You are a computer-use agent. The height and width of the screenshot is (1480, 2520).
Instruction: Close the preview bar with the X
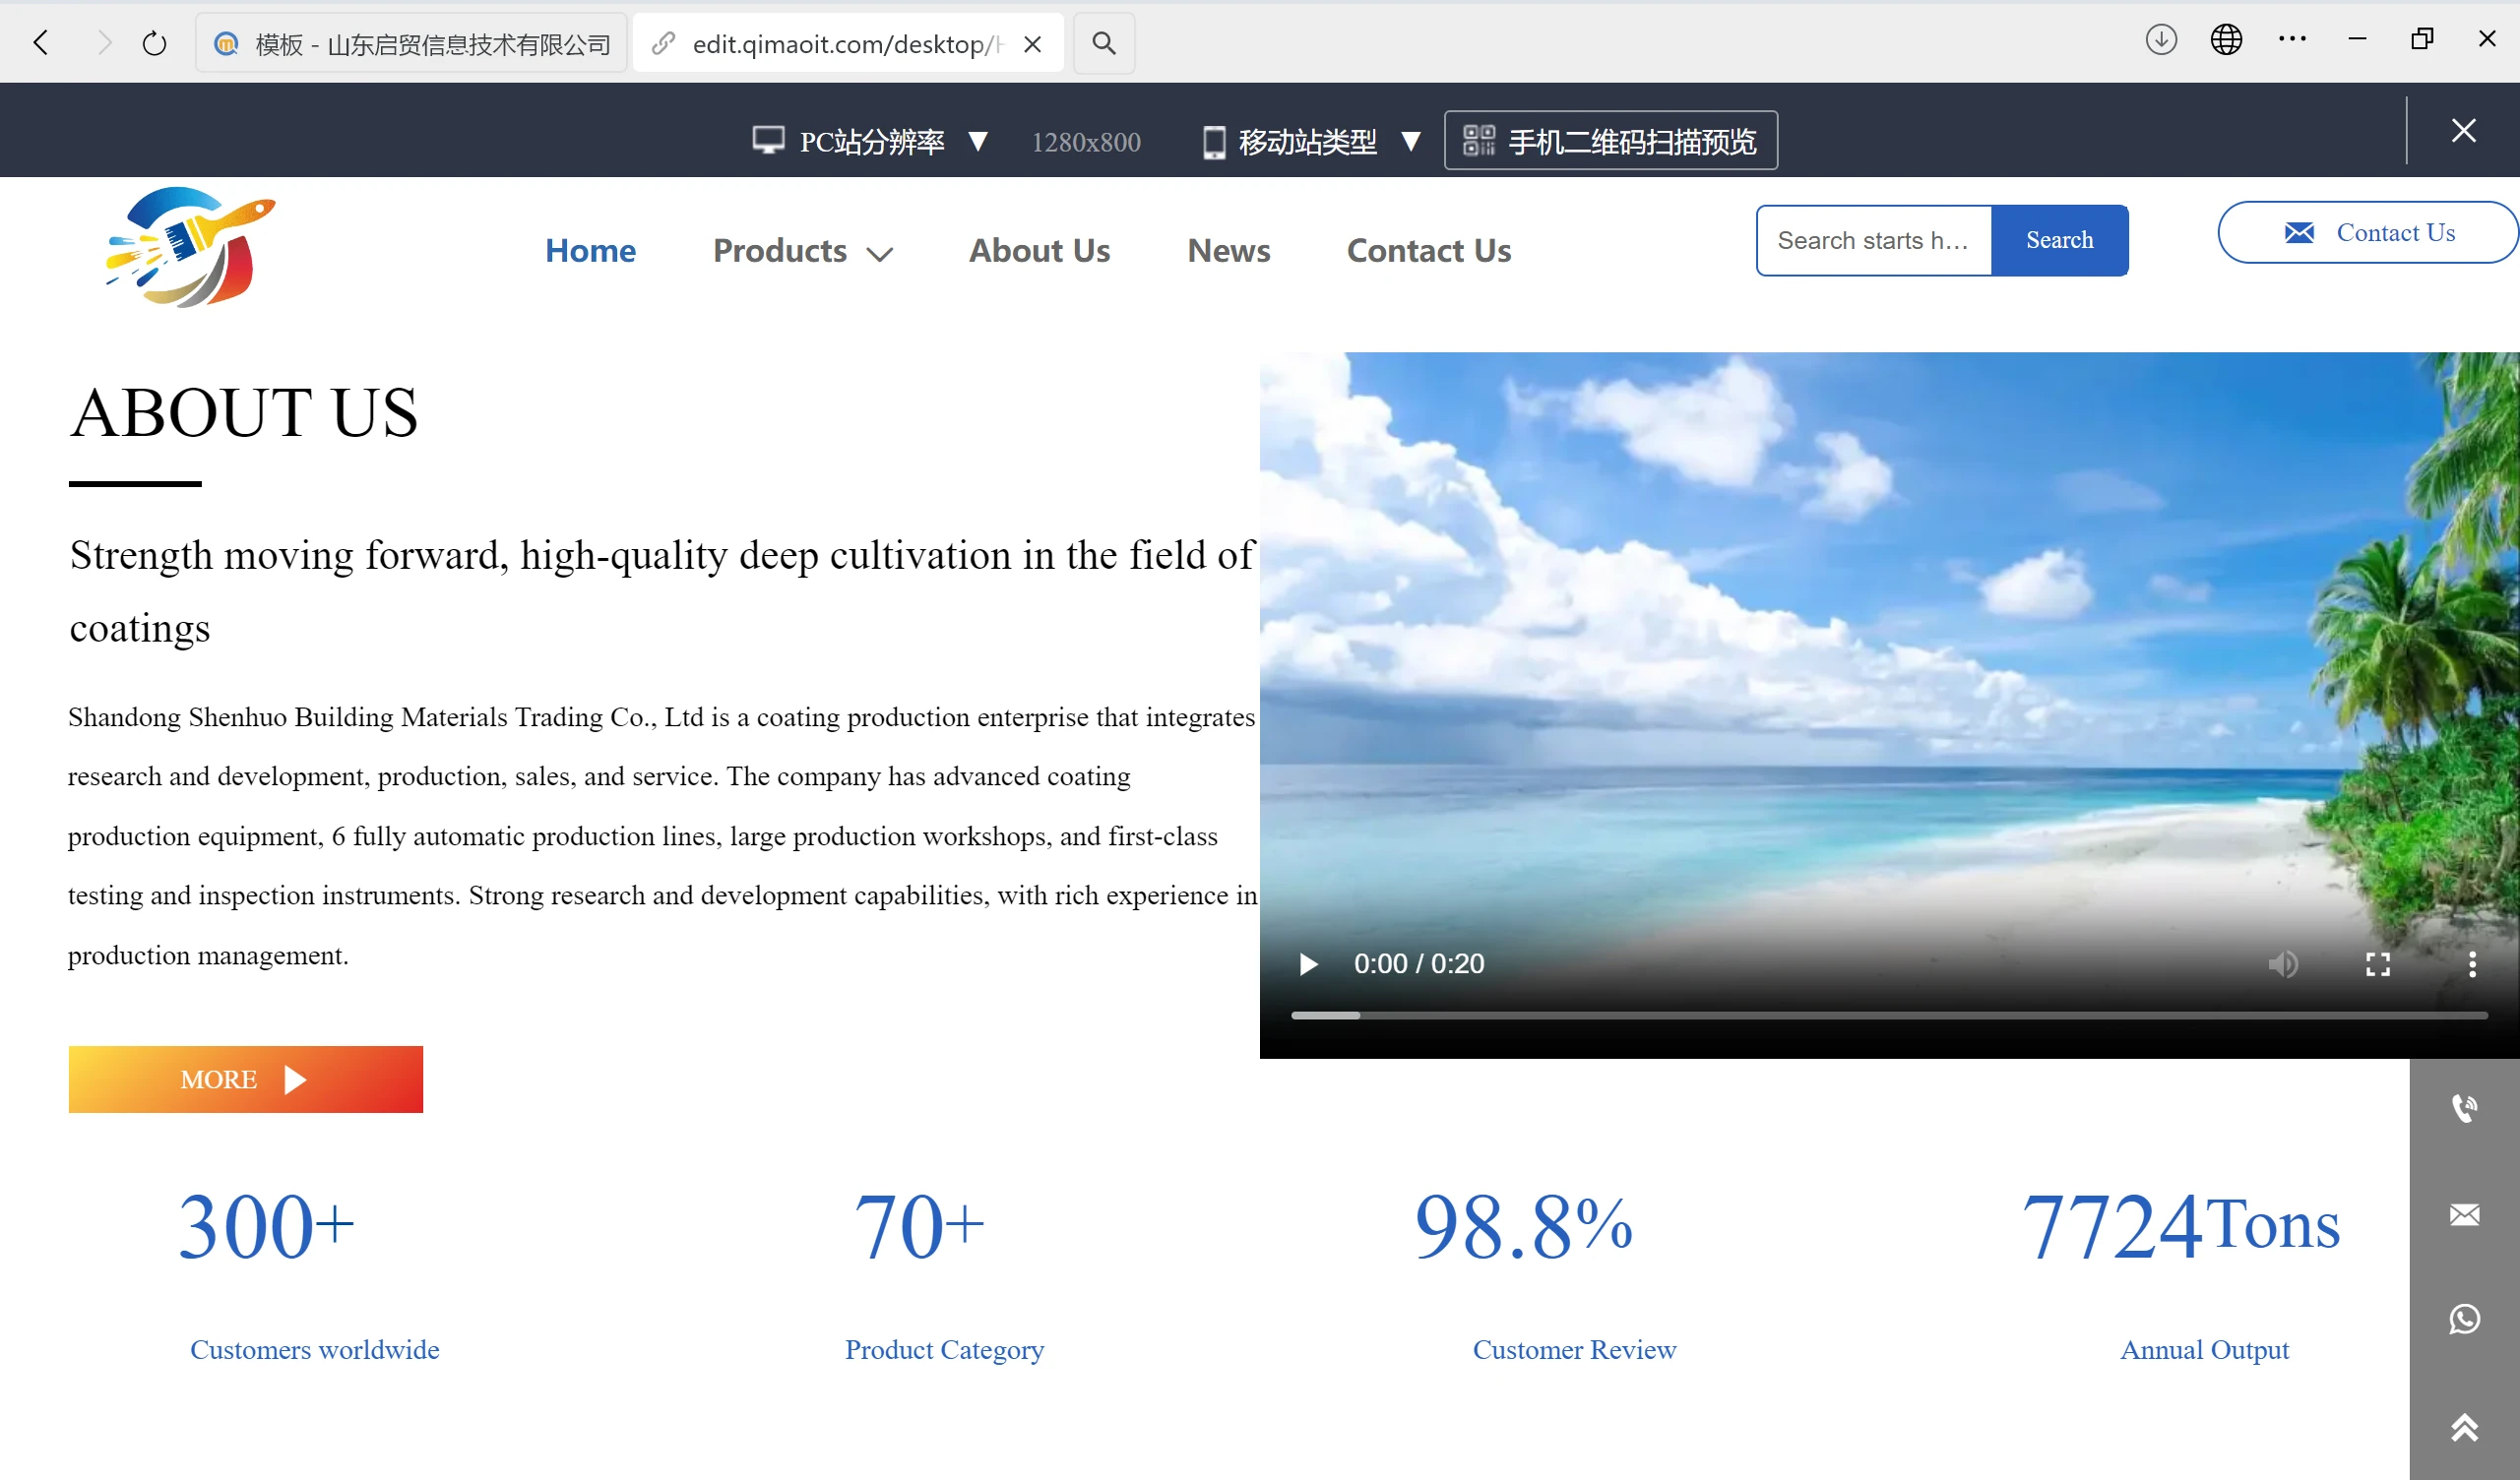pyautogui.click(x=2464, y=130)
